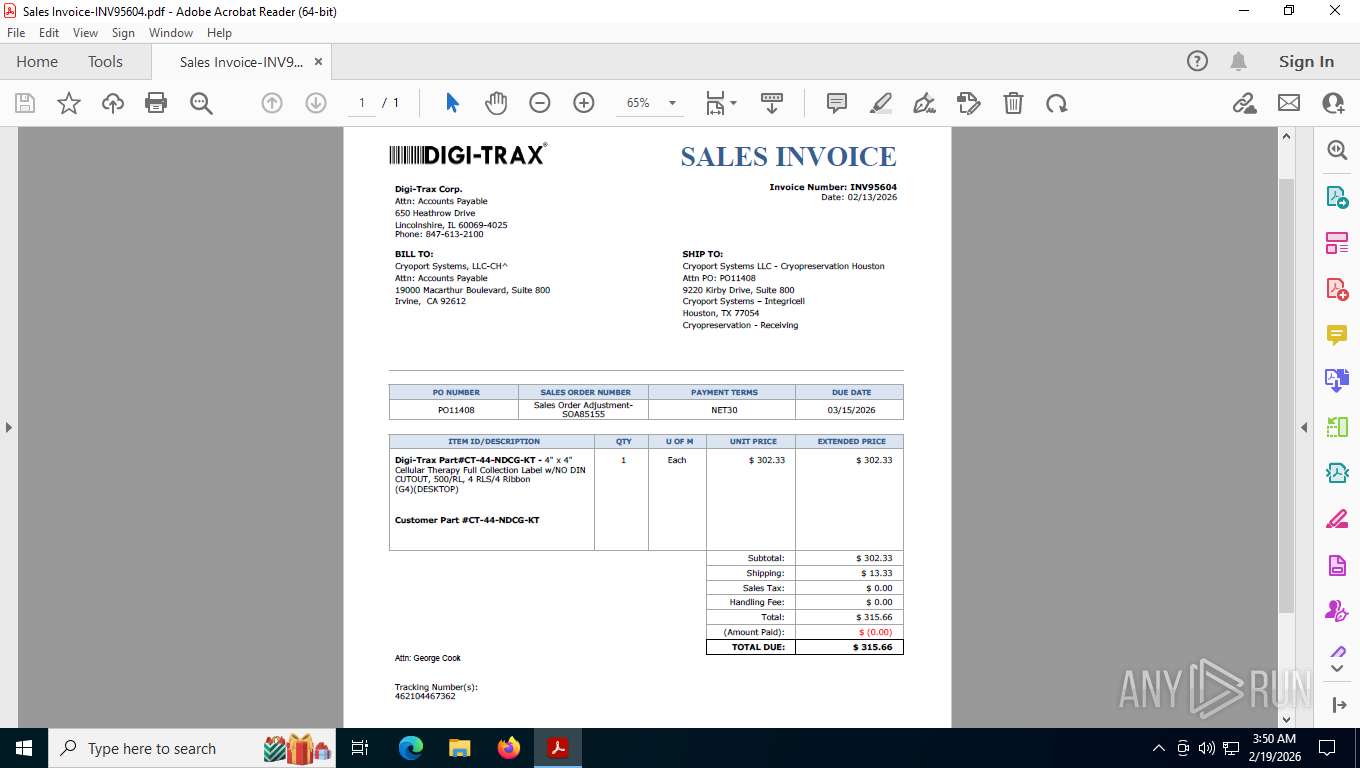Open the Edit menu
Image resolution: width=1360 pixels, height=768 pixels.
coord(49,33)
